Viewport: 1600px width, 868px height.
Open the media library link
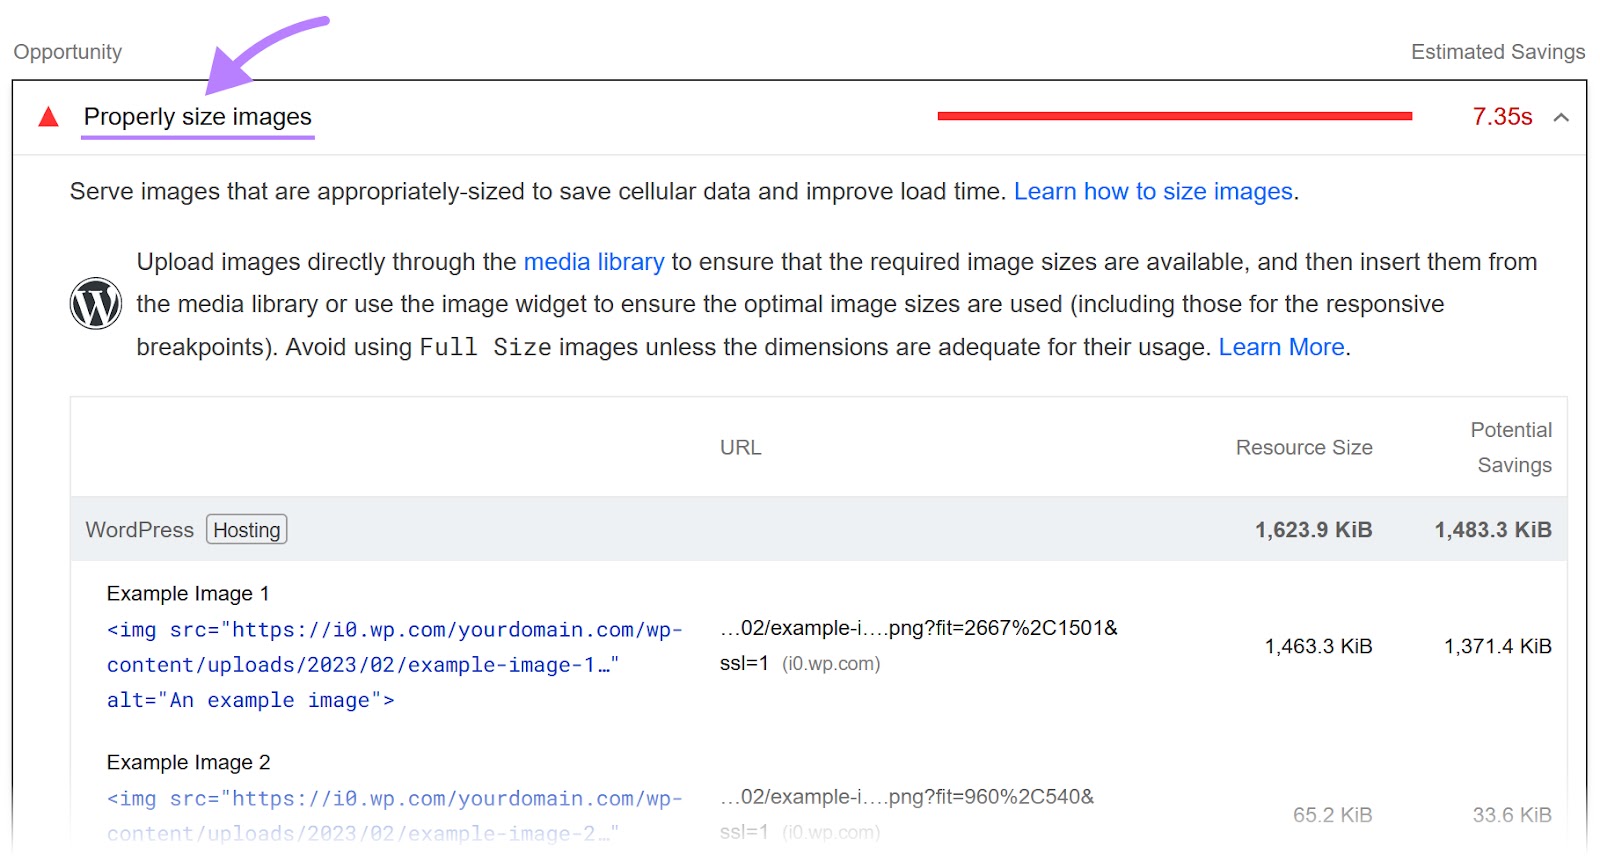[593, 262]
